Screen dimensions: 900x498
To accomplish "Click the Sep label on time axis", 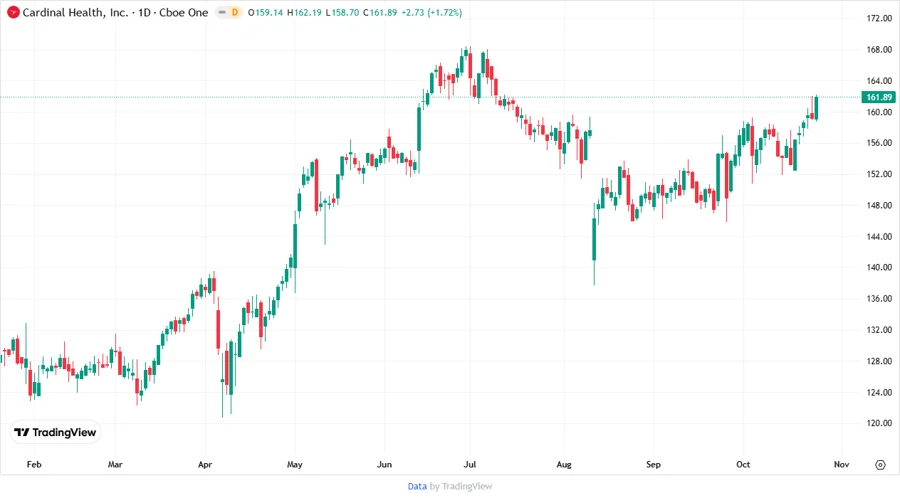I will (x=653, y=465).
